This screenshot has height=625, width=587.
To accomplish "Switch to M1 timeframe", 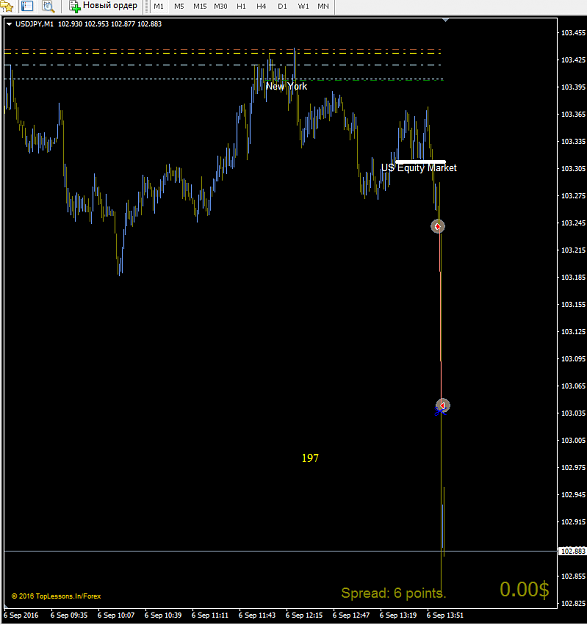I will point(158,6).
